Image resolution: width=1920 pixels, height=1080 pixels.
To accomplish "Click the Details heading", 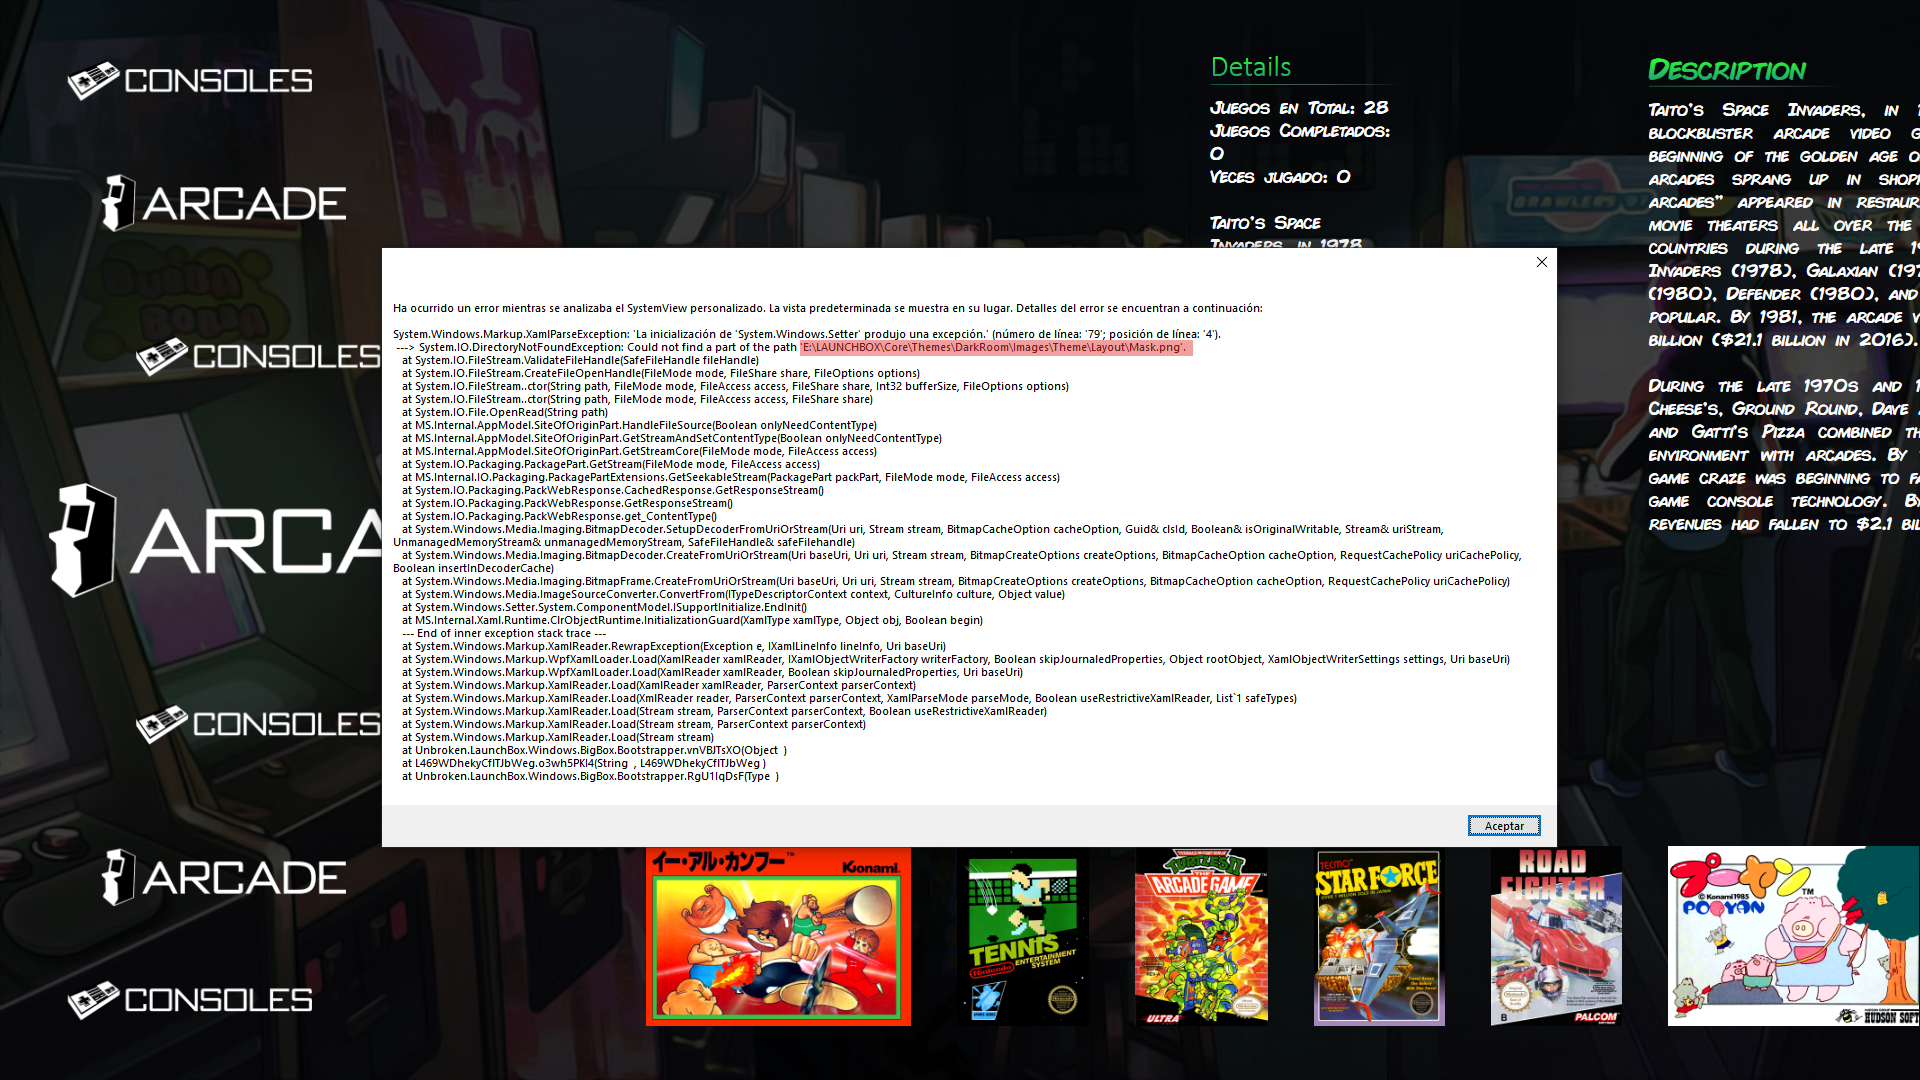I will [x=1251, y=67].
